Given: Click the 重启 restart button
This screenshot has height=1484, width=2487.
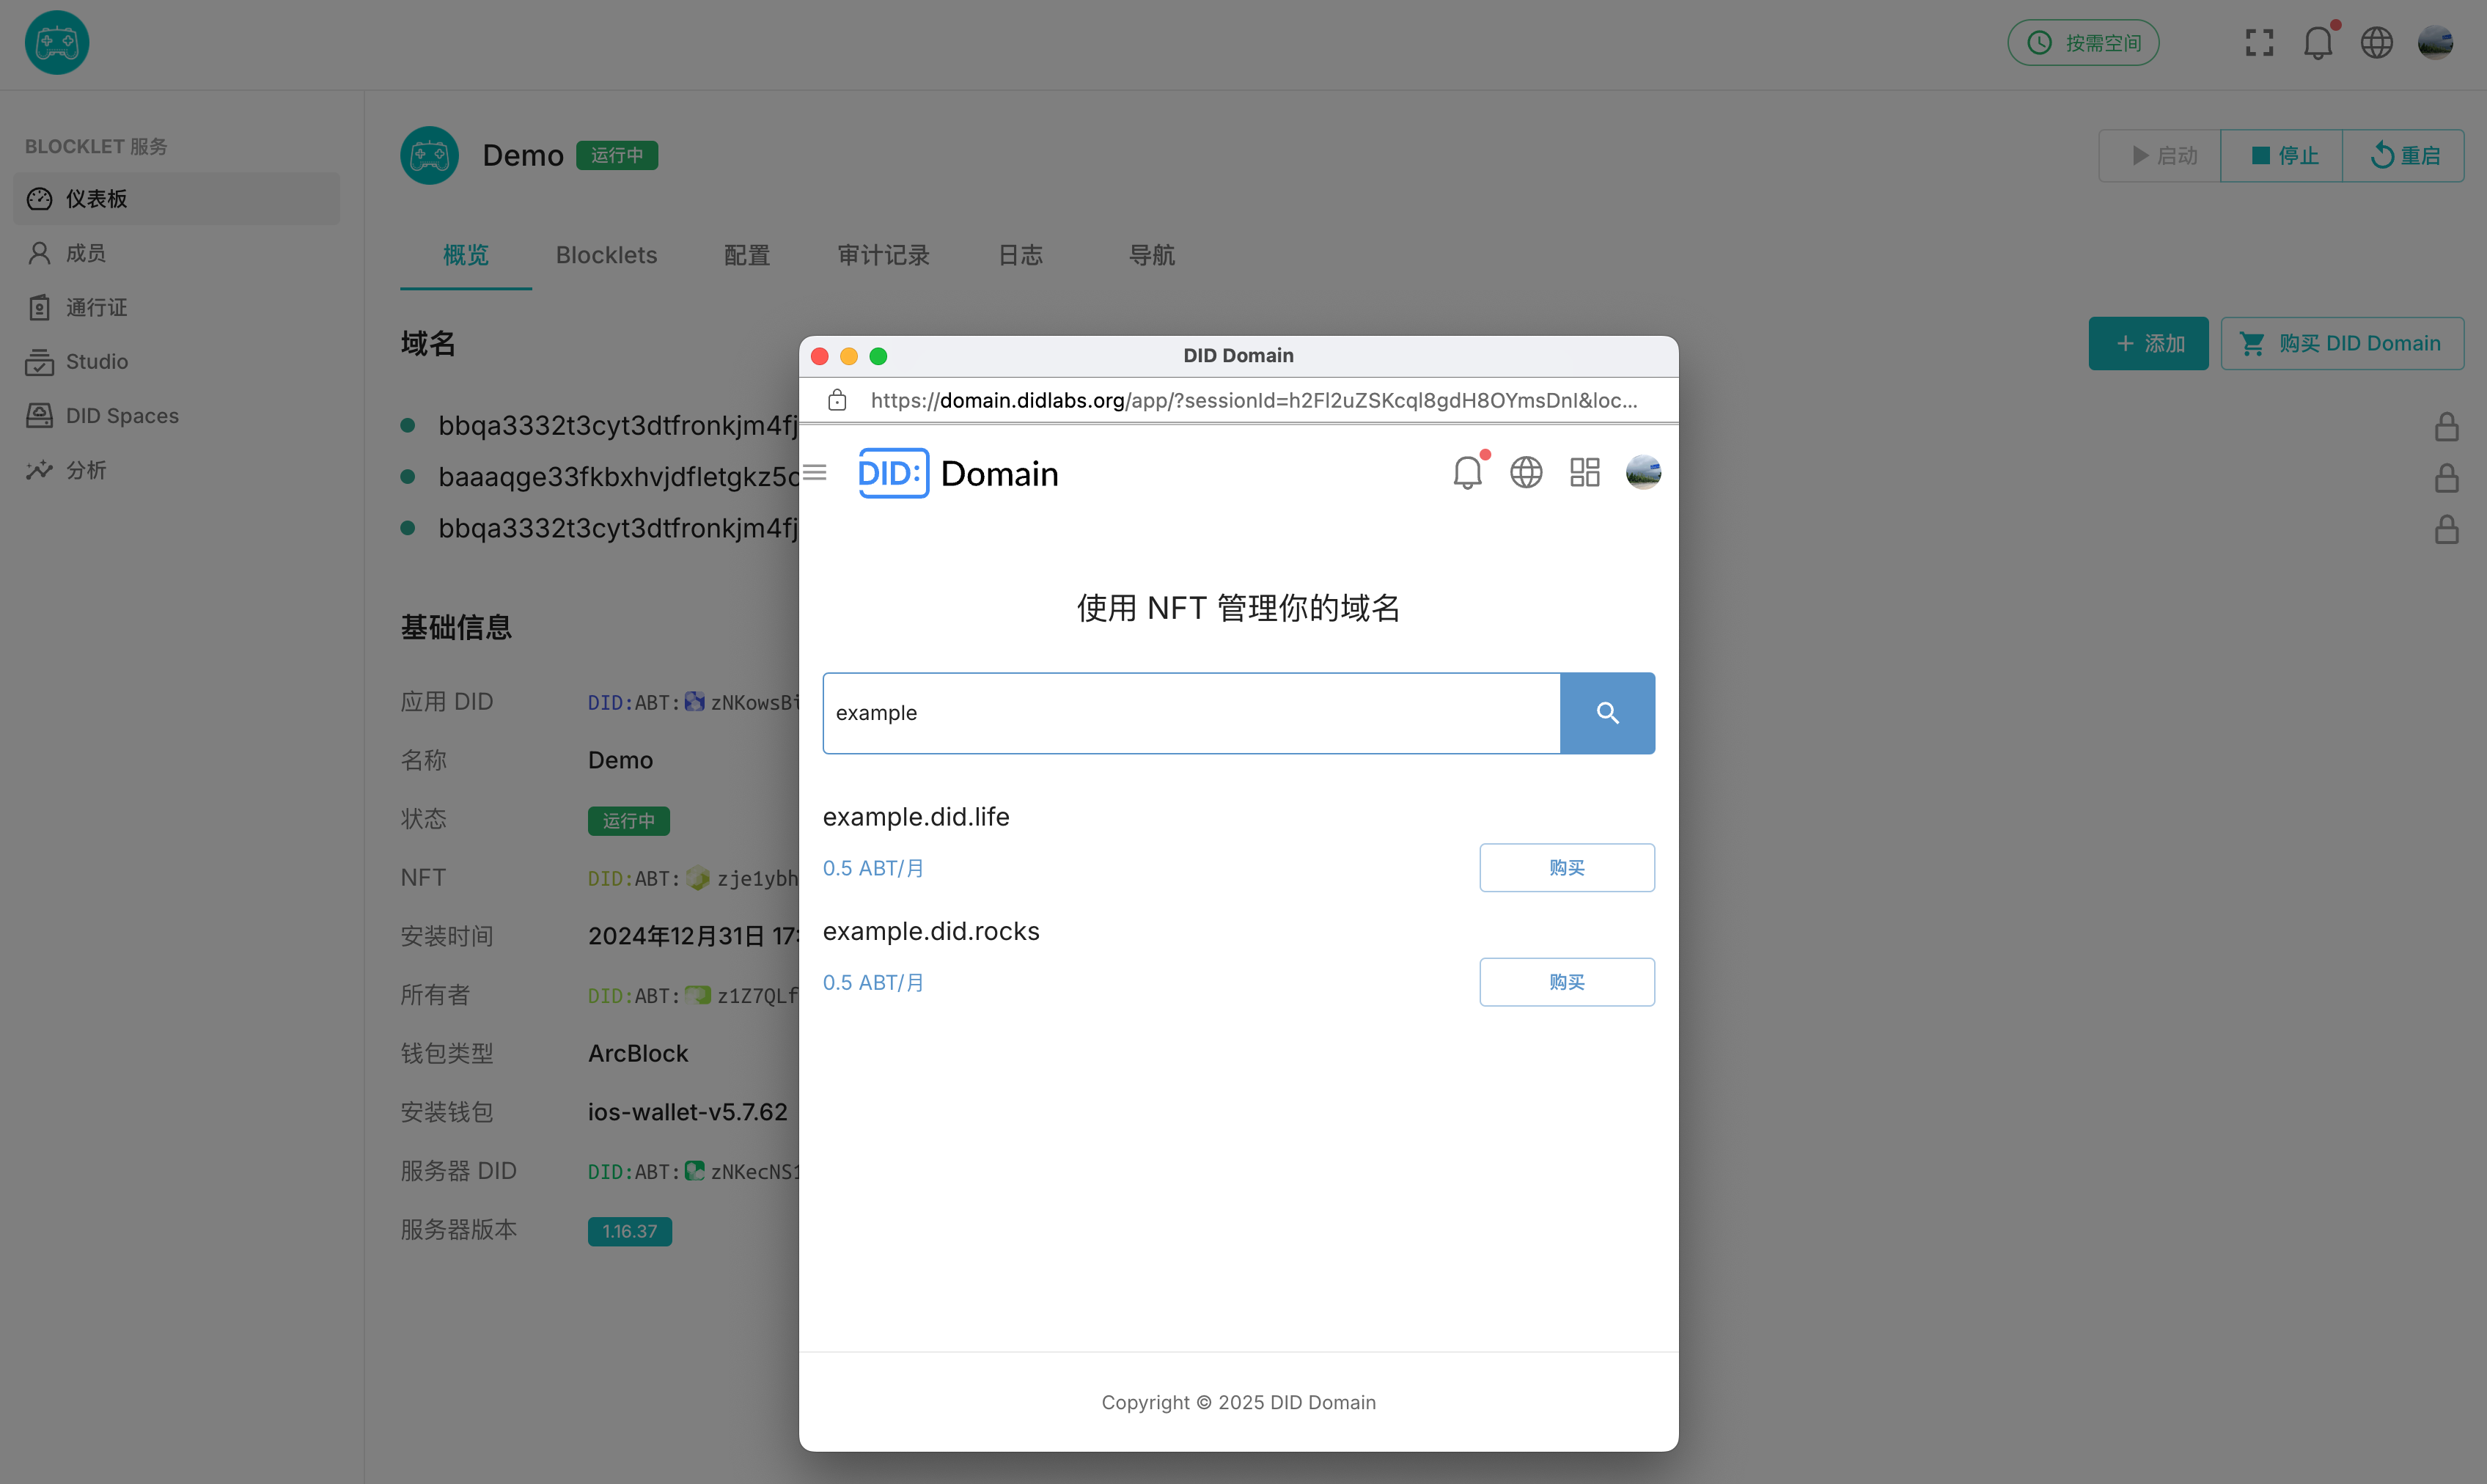Looking at the screenshot, I should pos(2403,156).
